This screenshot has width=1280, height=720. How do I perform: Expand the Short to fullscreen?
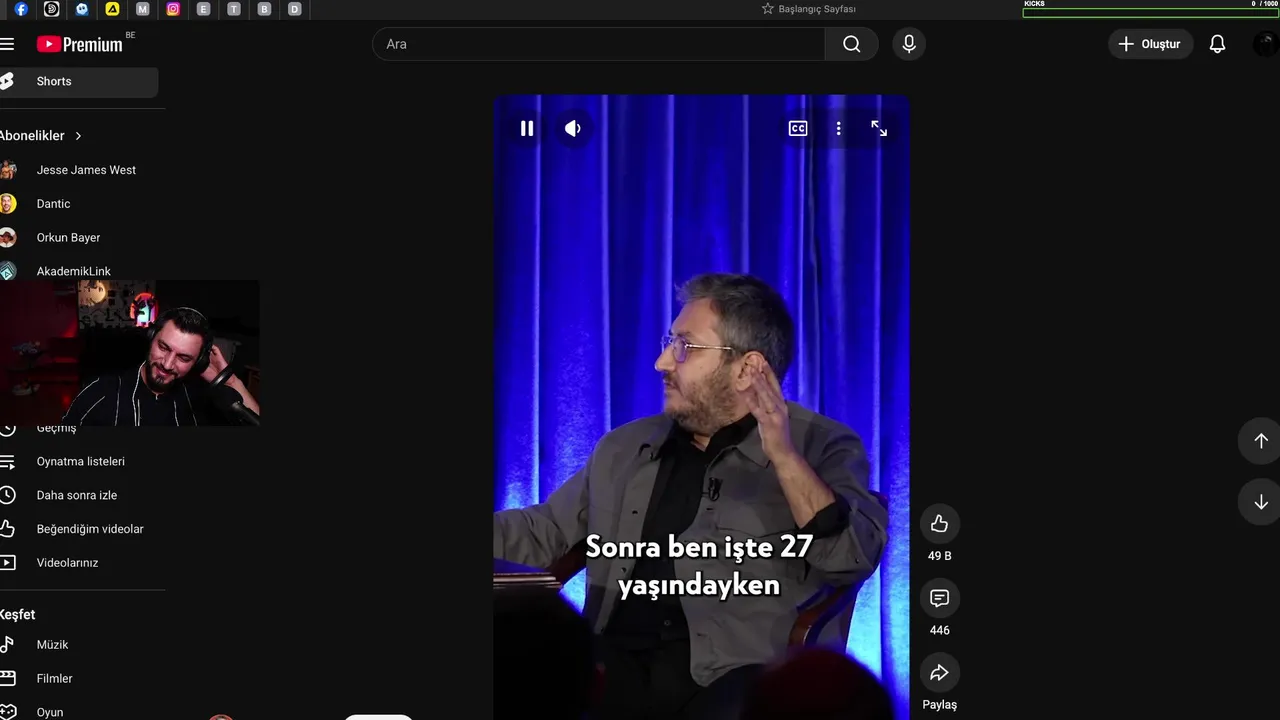click(x=879, y=128)
